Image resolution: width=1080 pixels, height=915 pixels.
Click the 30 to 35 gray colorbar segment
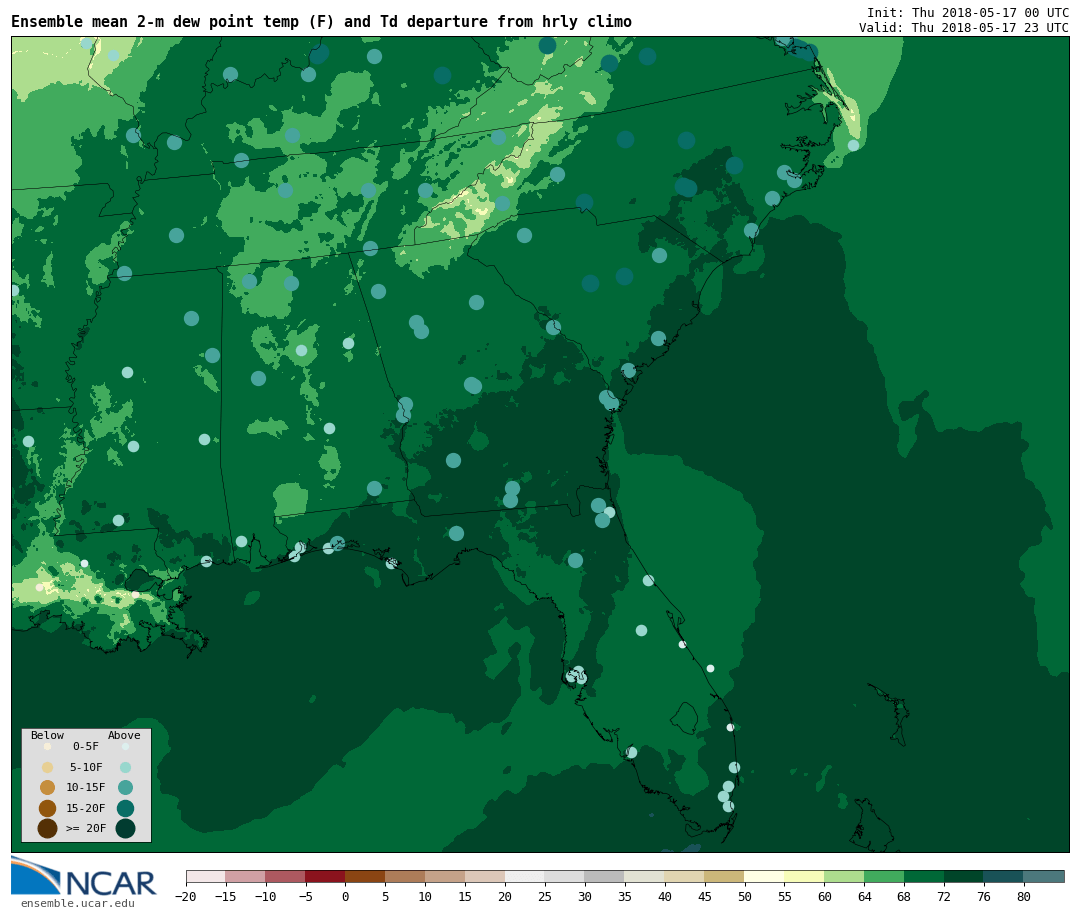(x=605, y=877)
